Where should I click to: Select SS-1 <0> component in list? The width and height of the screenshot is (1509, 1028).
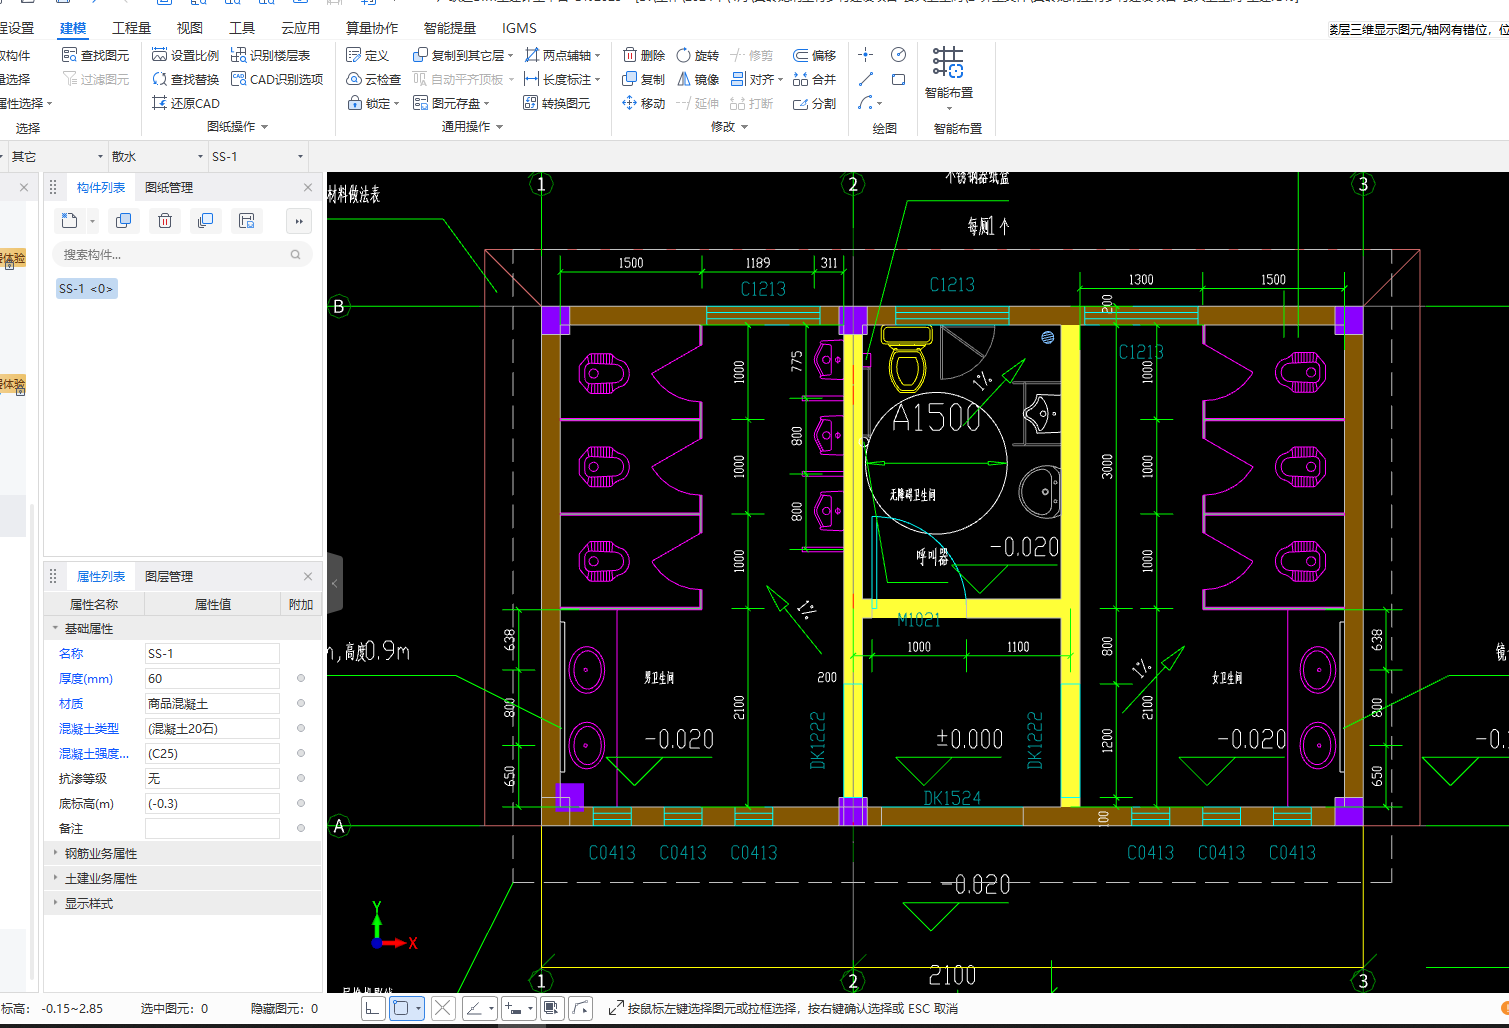87,288
